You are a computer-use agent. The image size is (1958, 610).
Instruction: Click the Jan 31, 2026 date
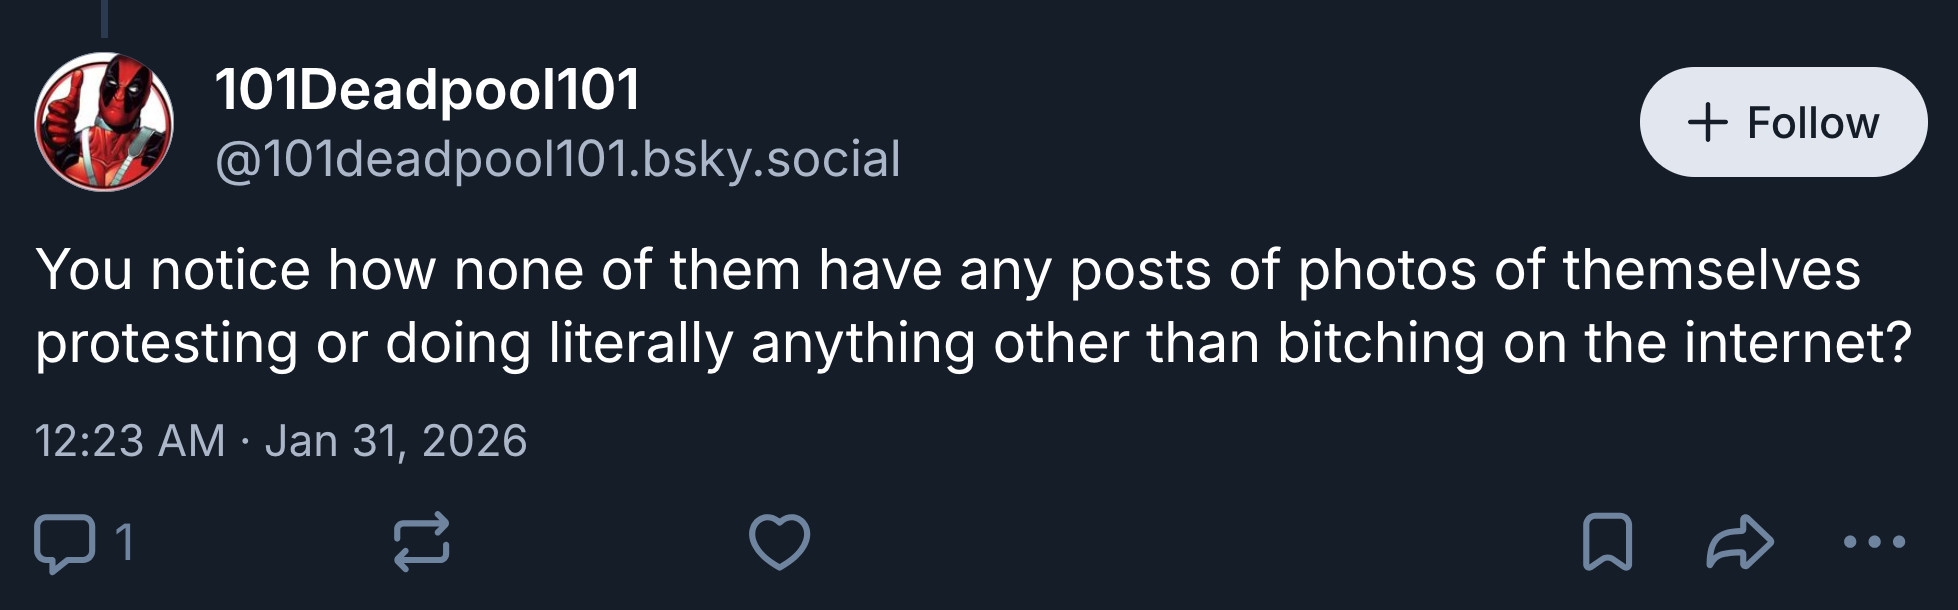coord(395,441)
